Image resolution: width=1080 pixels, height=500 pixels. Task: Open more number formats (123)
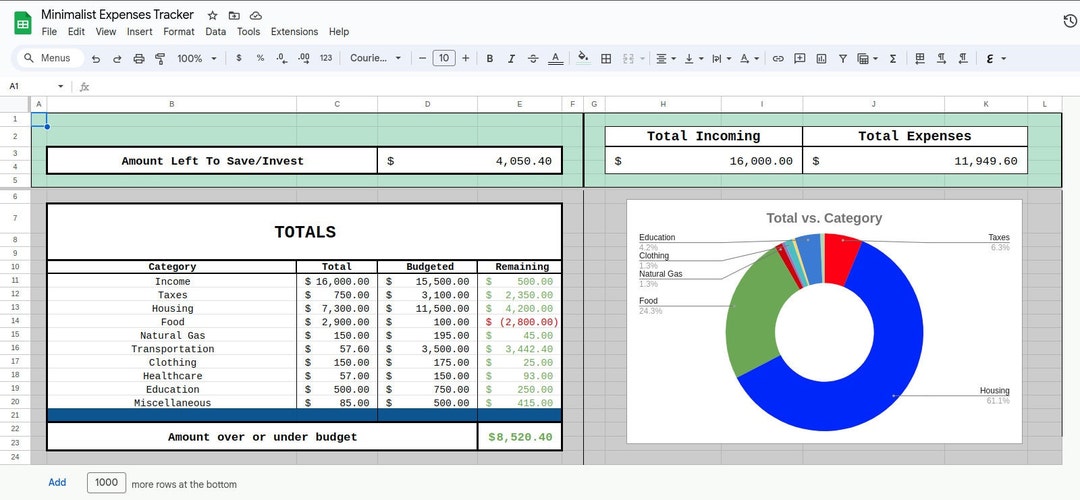coord(326,59)
